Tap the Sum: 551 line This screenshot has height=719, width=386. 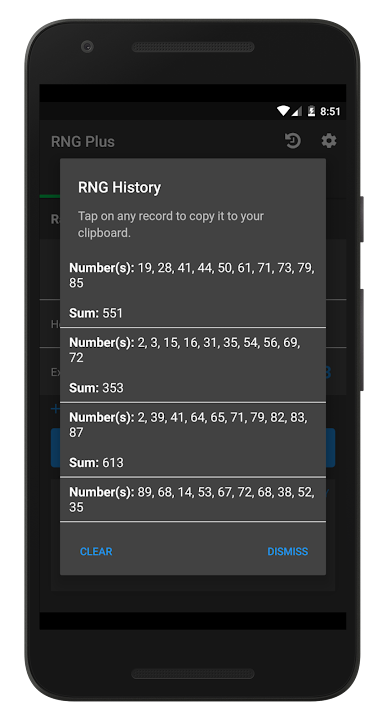coord(96,313)
